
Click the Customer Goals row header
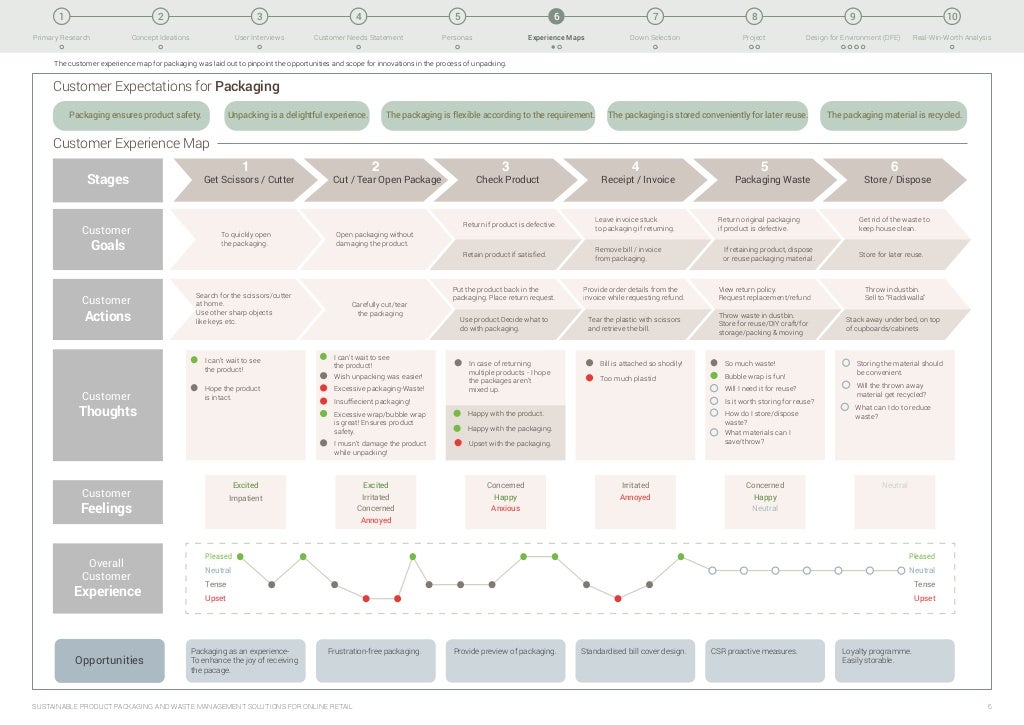pyautogui.click(x=108, y=239)
